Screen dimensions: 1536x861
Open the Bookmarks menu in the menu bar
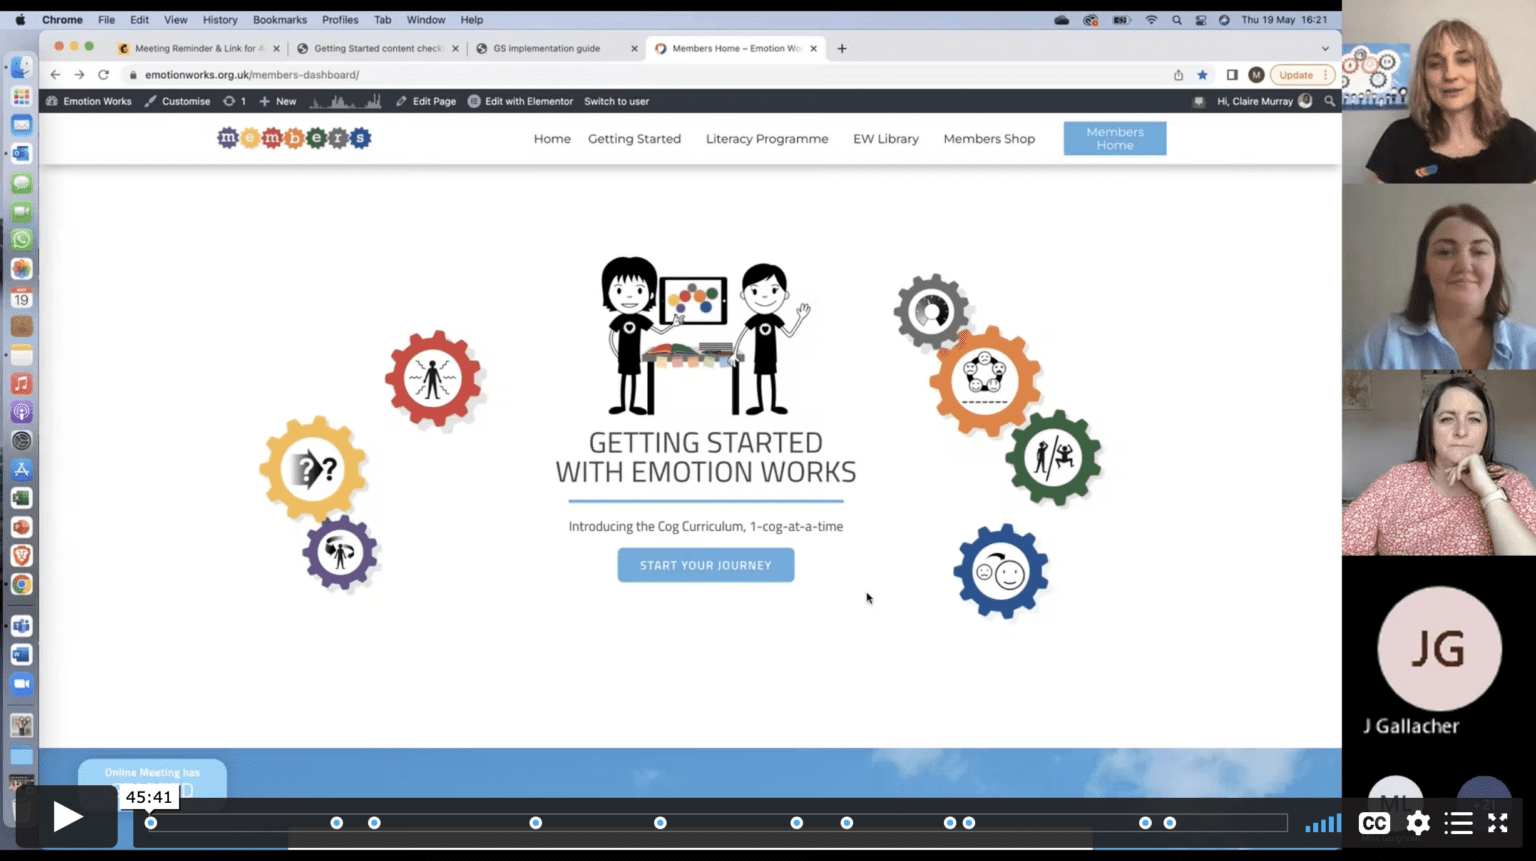[279, 19]
